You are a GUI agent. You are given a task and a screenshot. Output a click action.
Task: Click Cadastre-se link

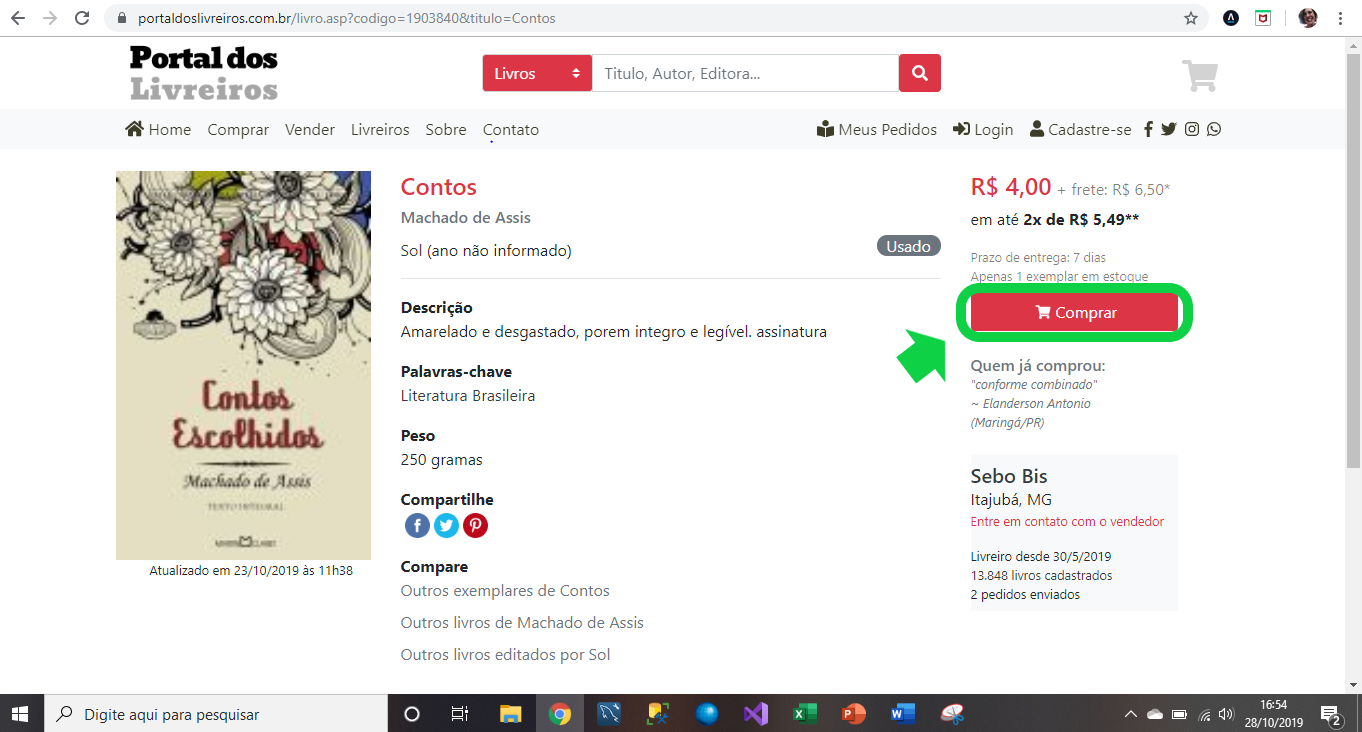[x=1081, y=129]
